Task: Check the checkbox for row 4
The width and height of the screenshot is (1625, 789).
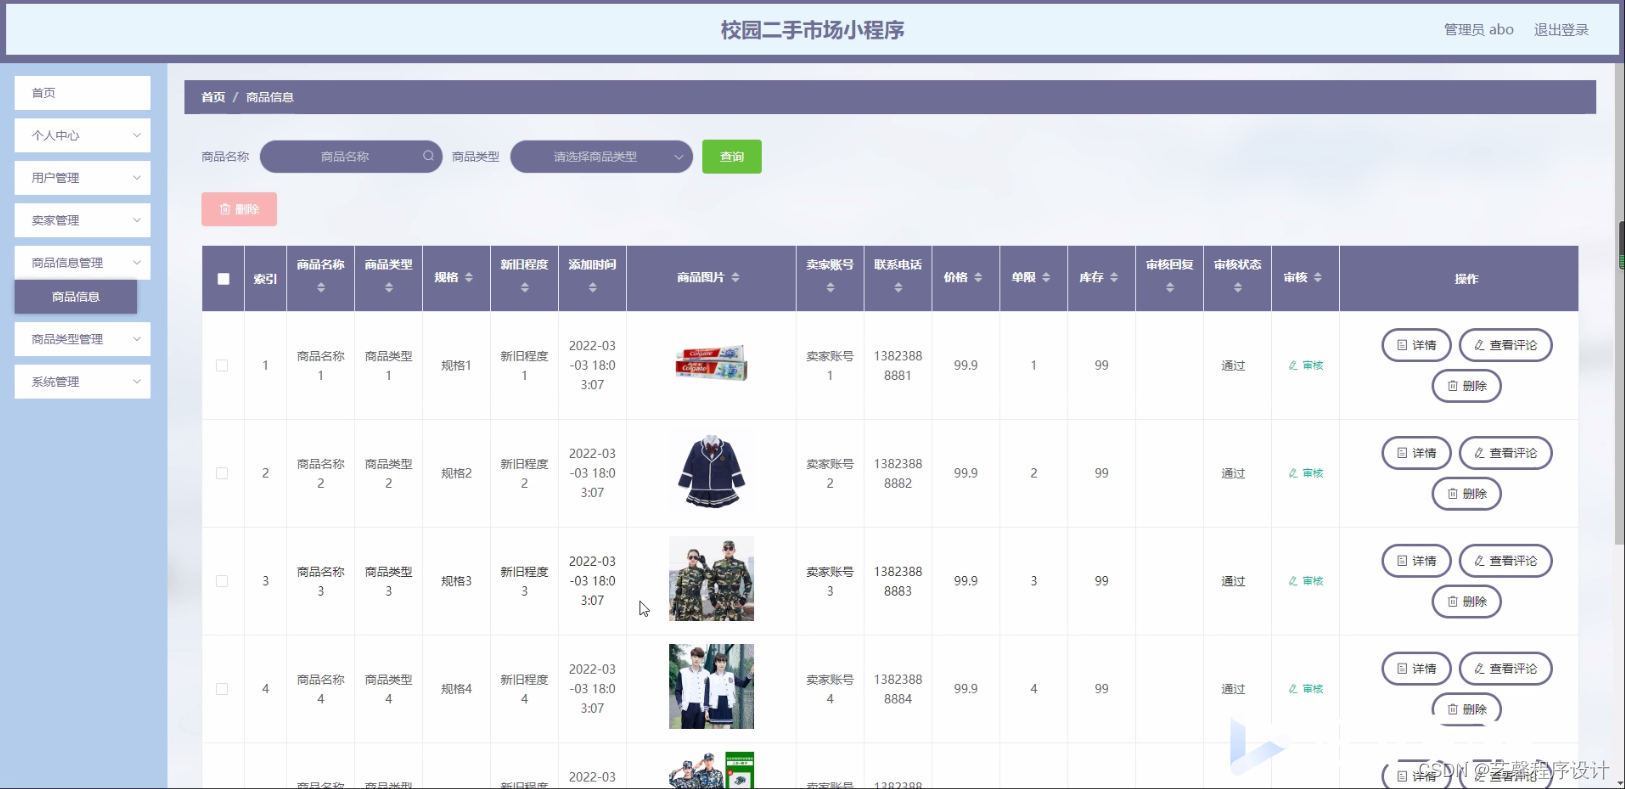Action: [x=222, y=689]
